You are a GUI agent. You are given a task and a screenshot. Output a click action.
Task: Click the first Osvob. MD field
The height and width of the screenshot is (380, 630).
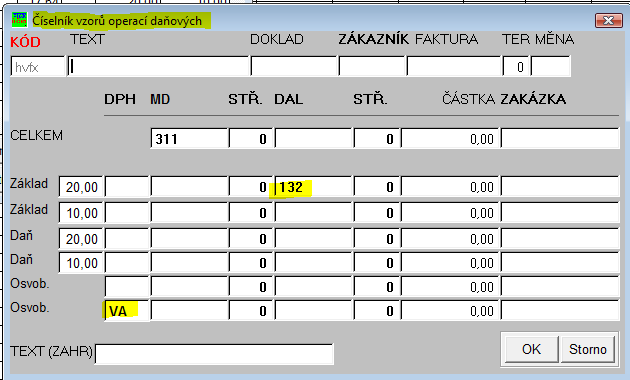tap(189, 286)
